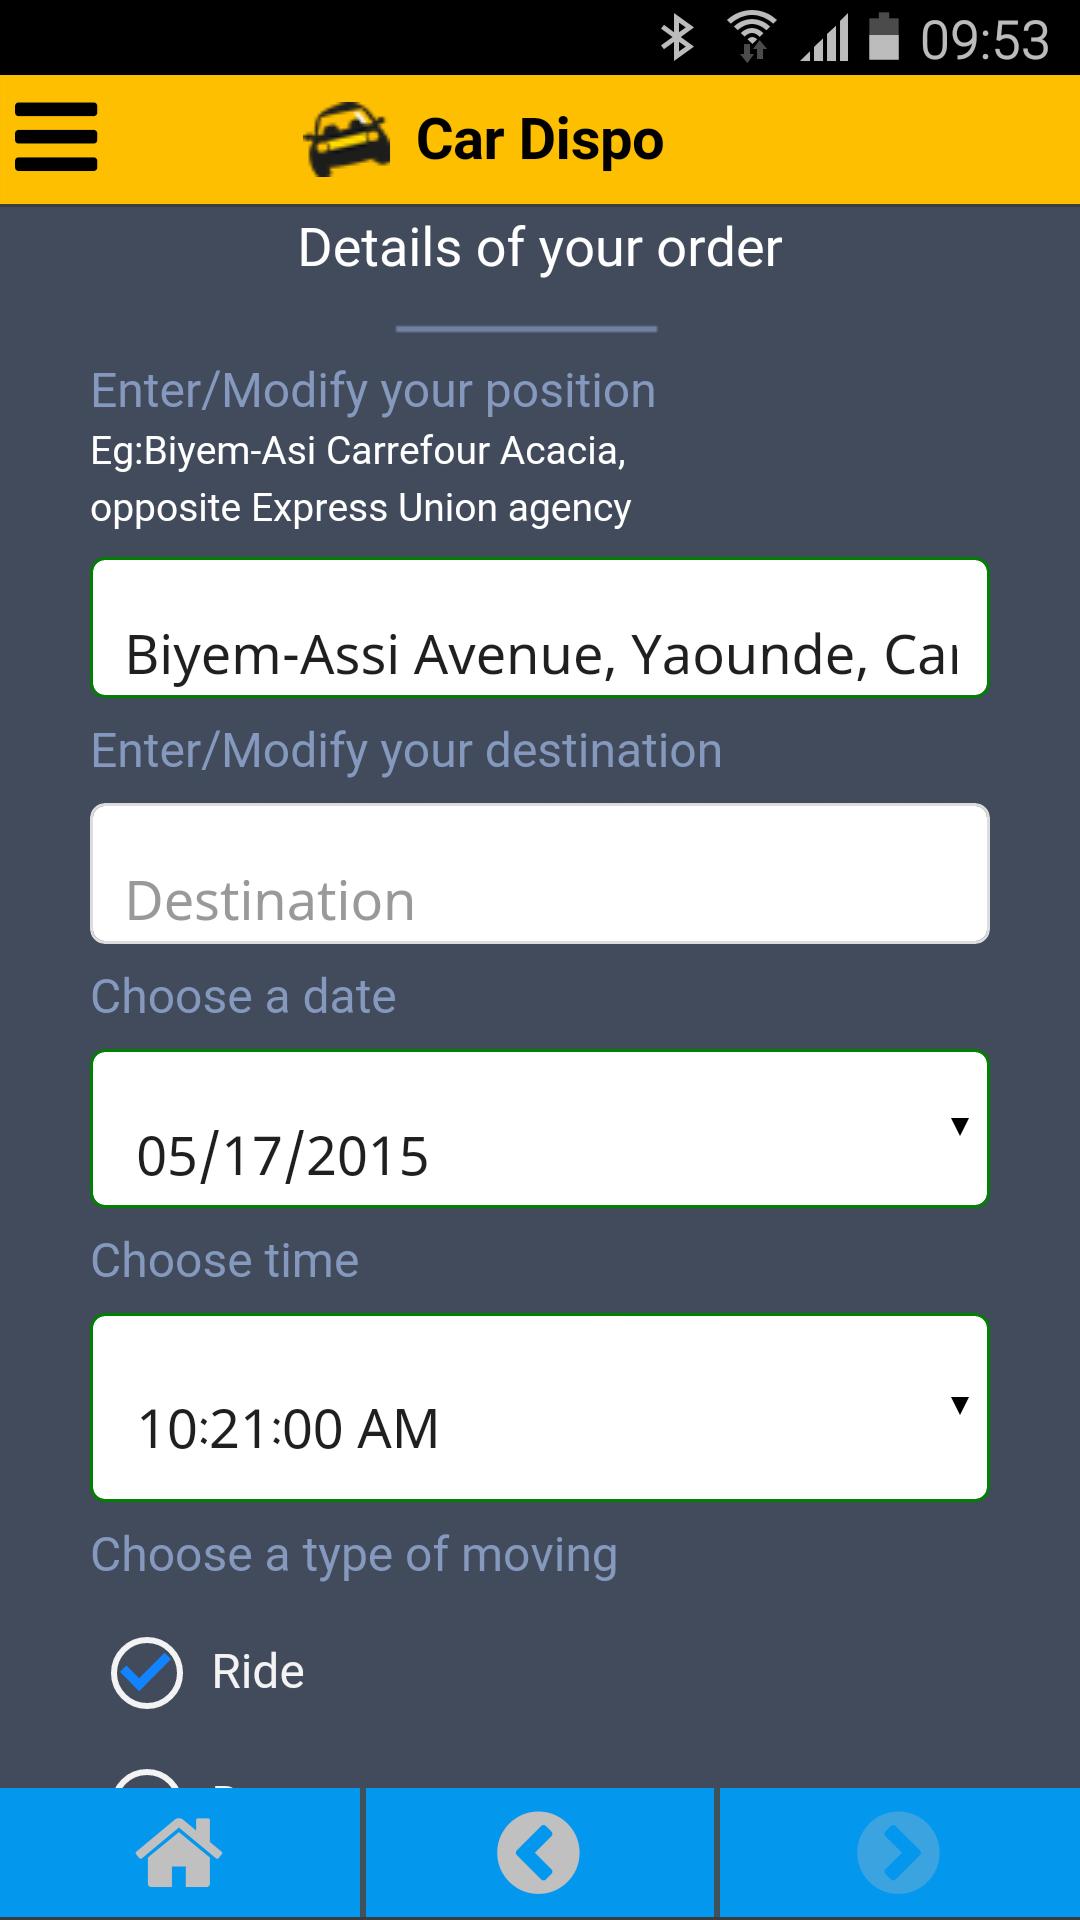
Task: Select the partially hidden option below Ride
Action: 147,1780
